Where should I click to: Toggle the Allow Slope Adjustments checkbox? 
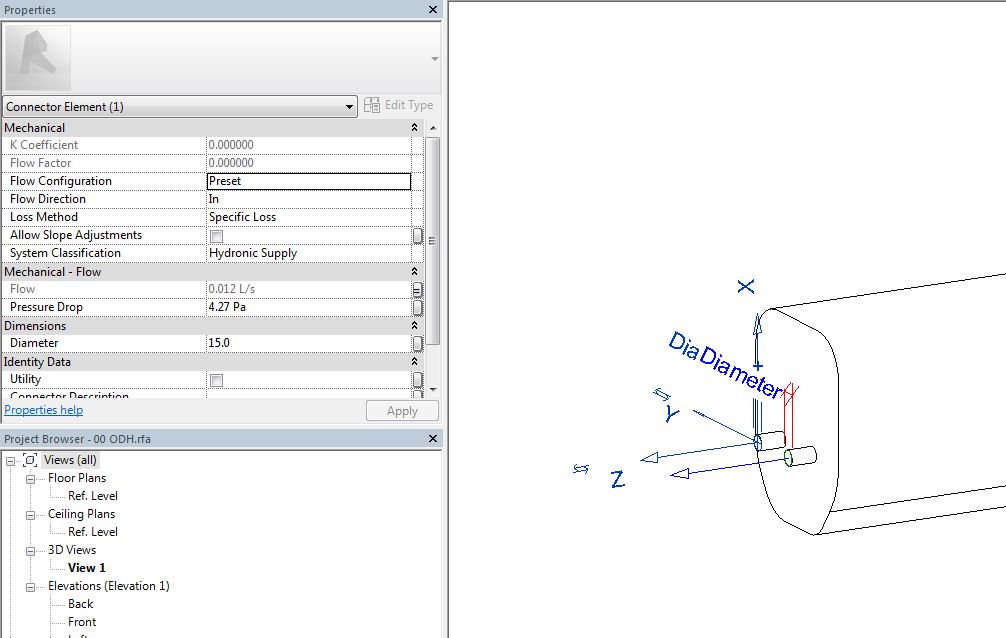click(215, 235)
